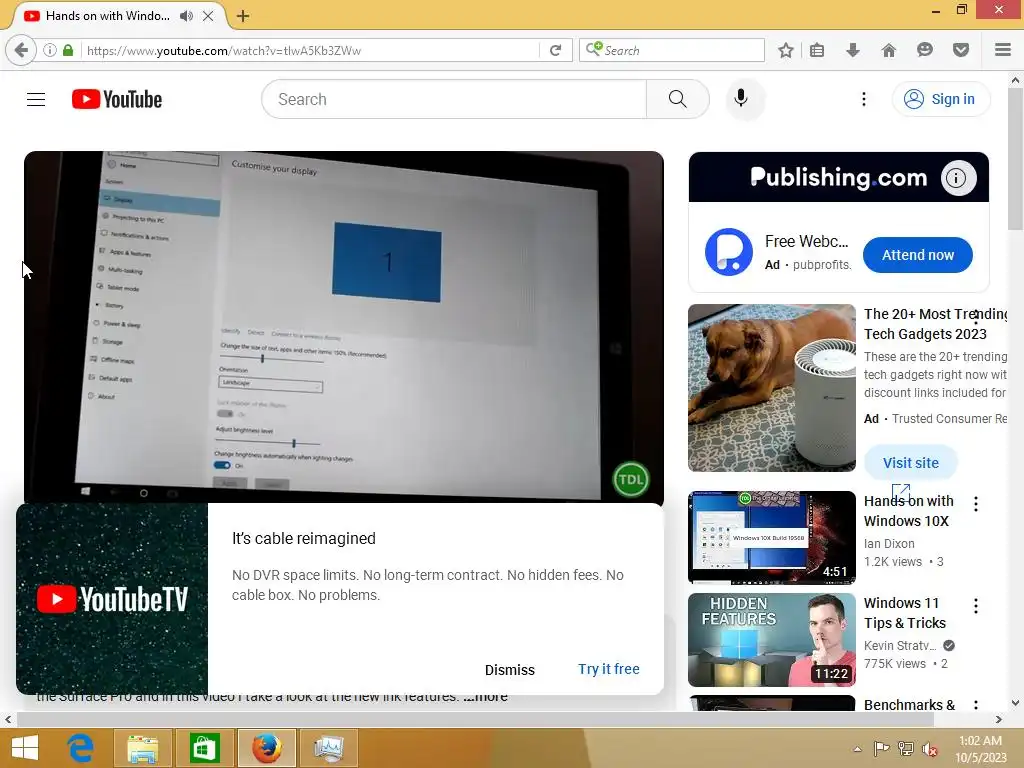This screenshot has width=1024, height=768.
Task: Open the Firefox hamburger menu
Action: pyautogui.click(x=1003, y=50)
